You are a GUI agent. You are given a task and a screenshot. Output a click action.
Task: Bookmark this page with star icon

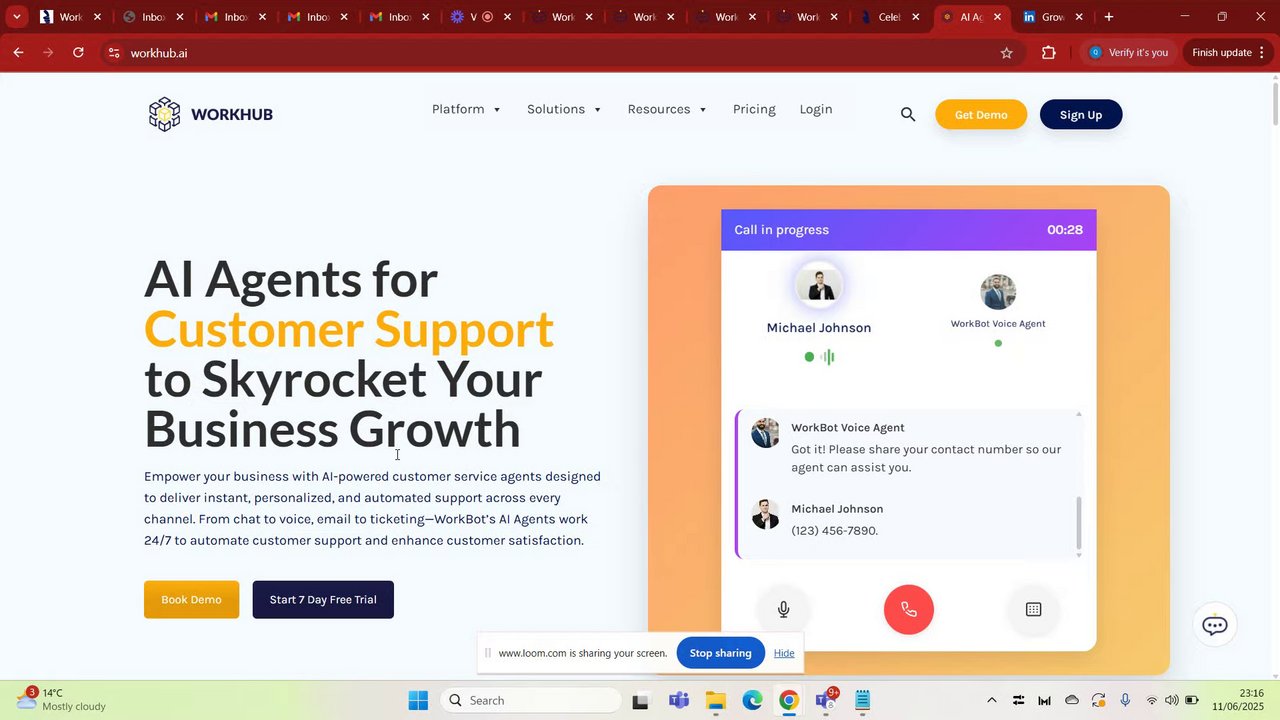[x=1007, y=53]
